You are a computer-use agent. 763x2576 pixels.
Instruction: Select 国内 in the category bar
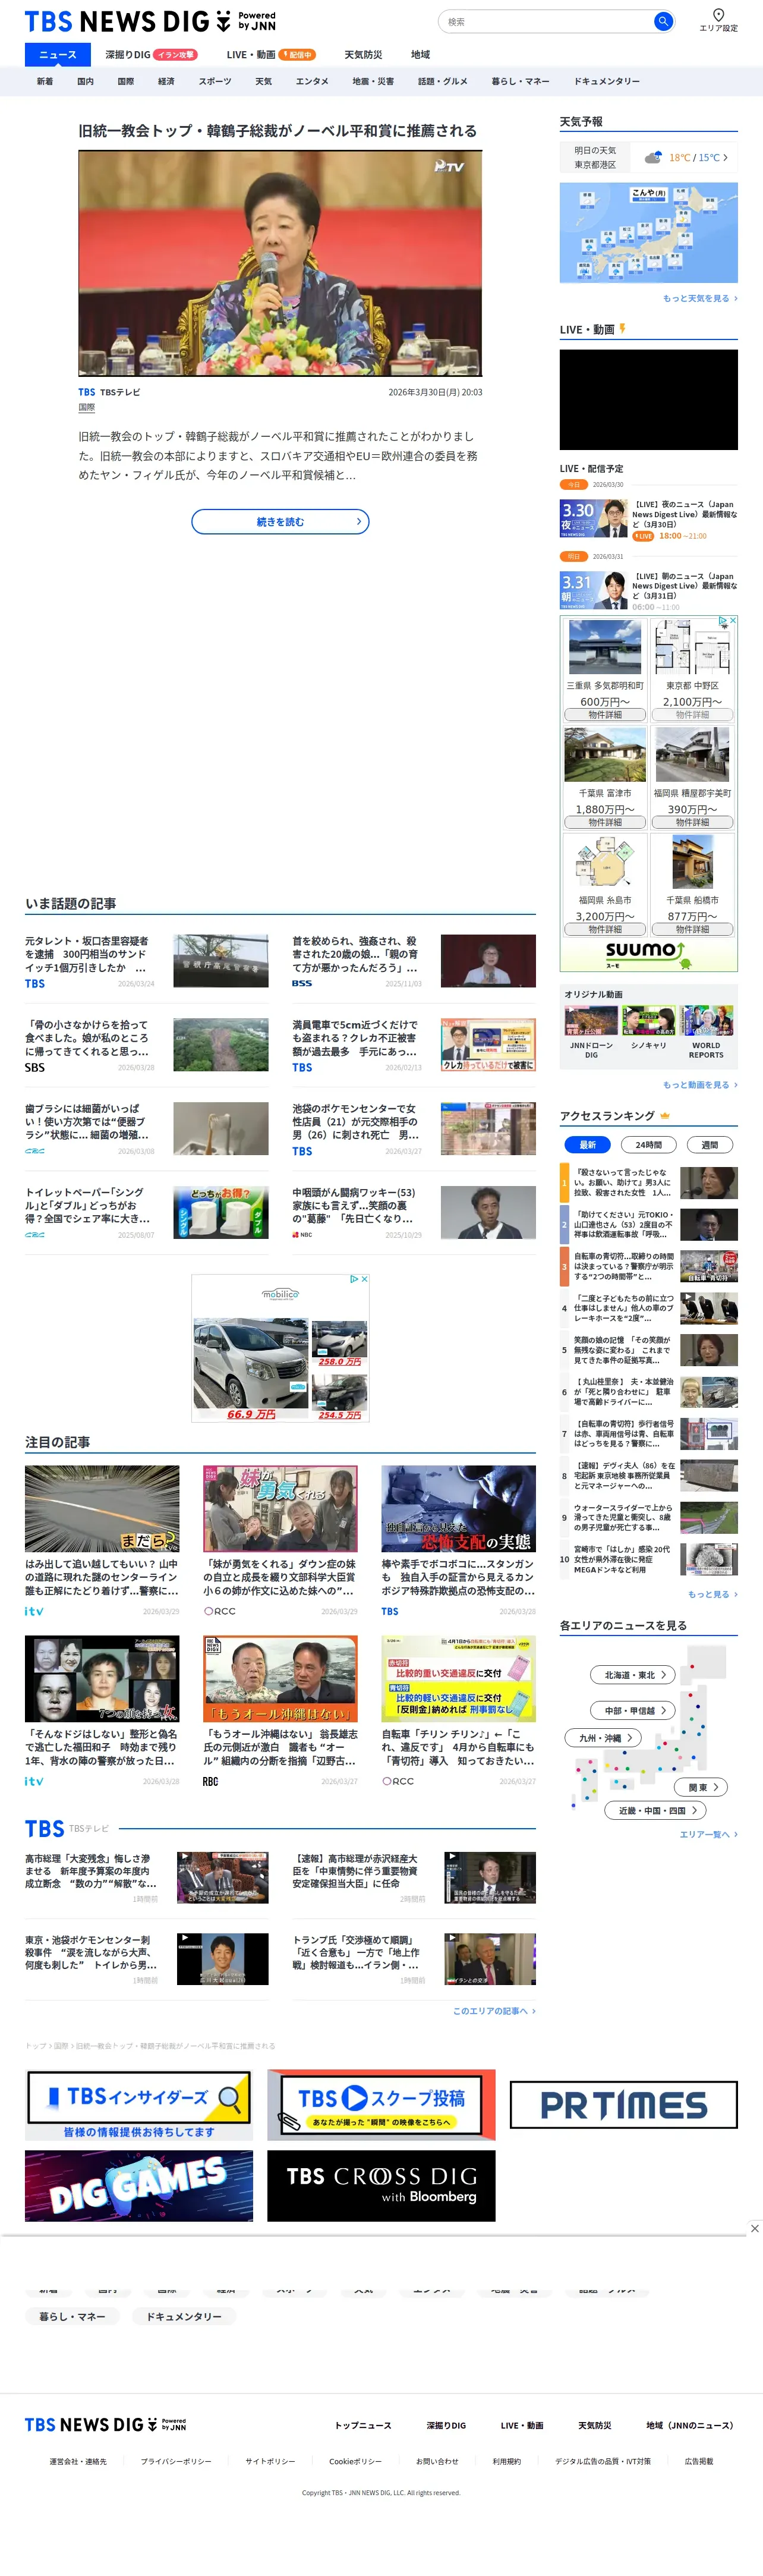click(x=85, y=81)
